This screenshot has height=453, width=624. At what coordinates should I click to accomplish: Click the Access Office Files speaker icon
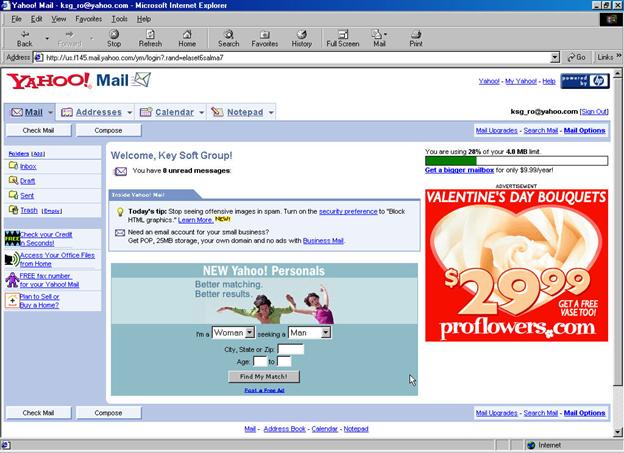click(12, 259)
